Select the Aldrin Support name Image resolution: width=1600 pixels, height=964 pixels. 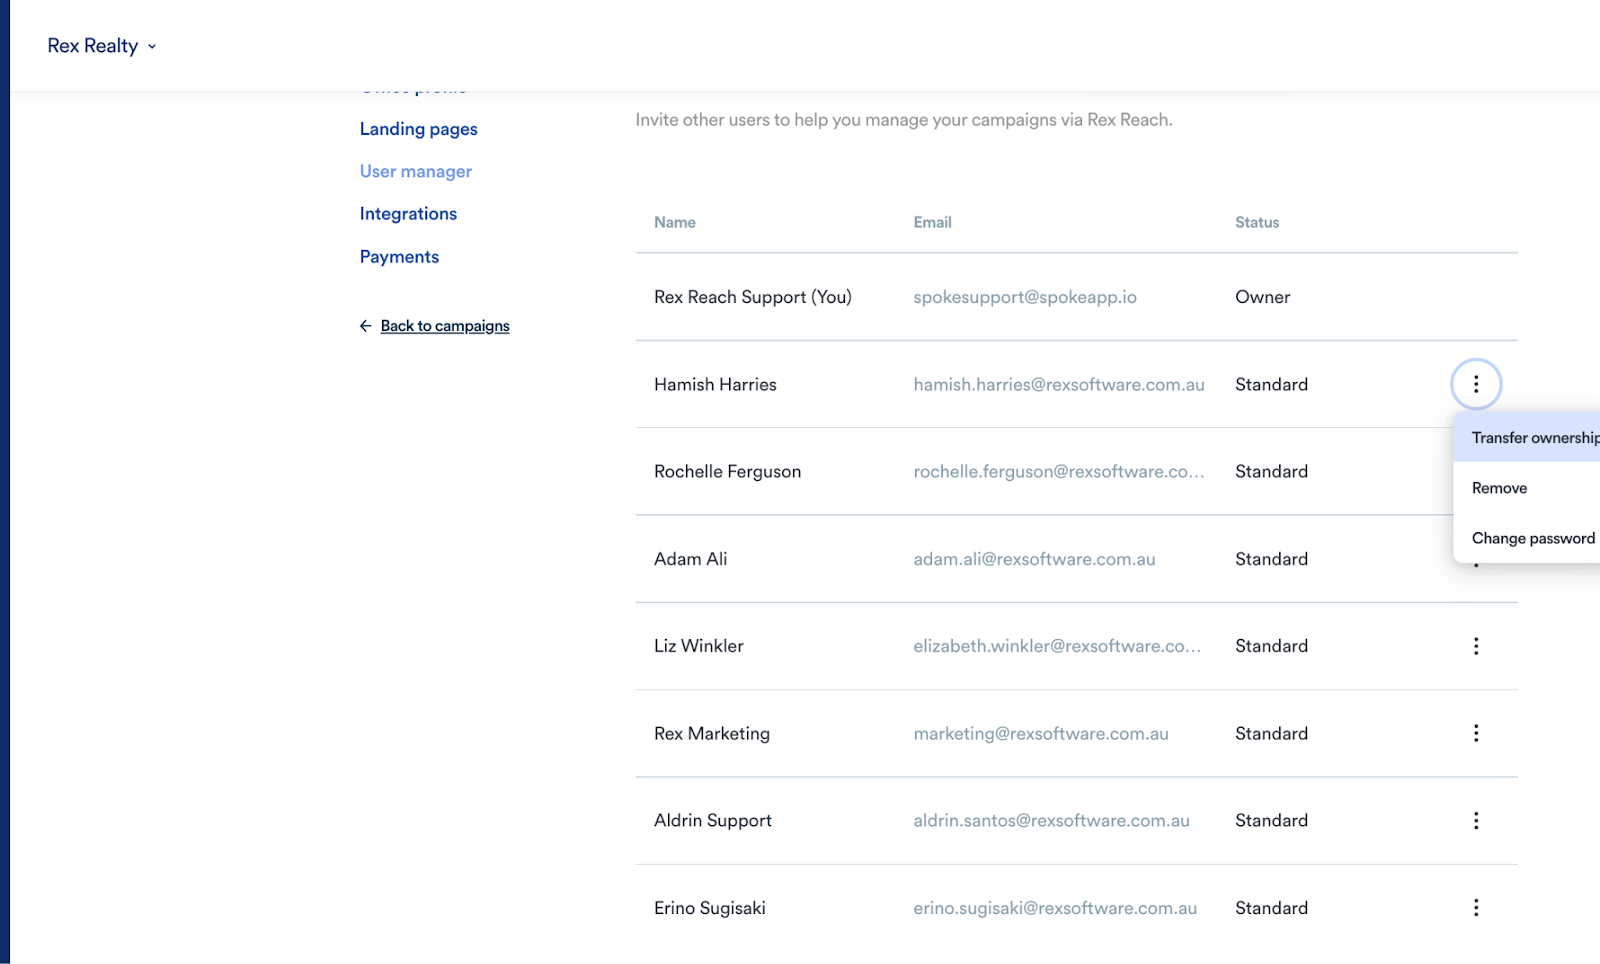point(713,821)
